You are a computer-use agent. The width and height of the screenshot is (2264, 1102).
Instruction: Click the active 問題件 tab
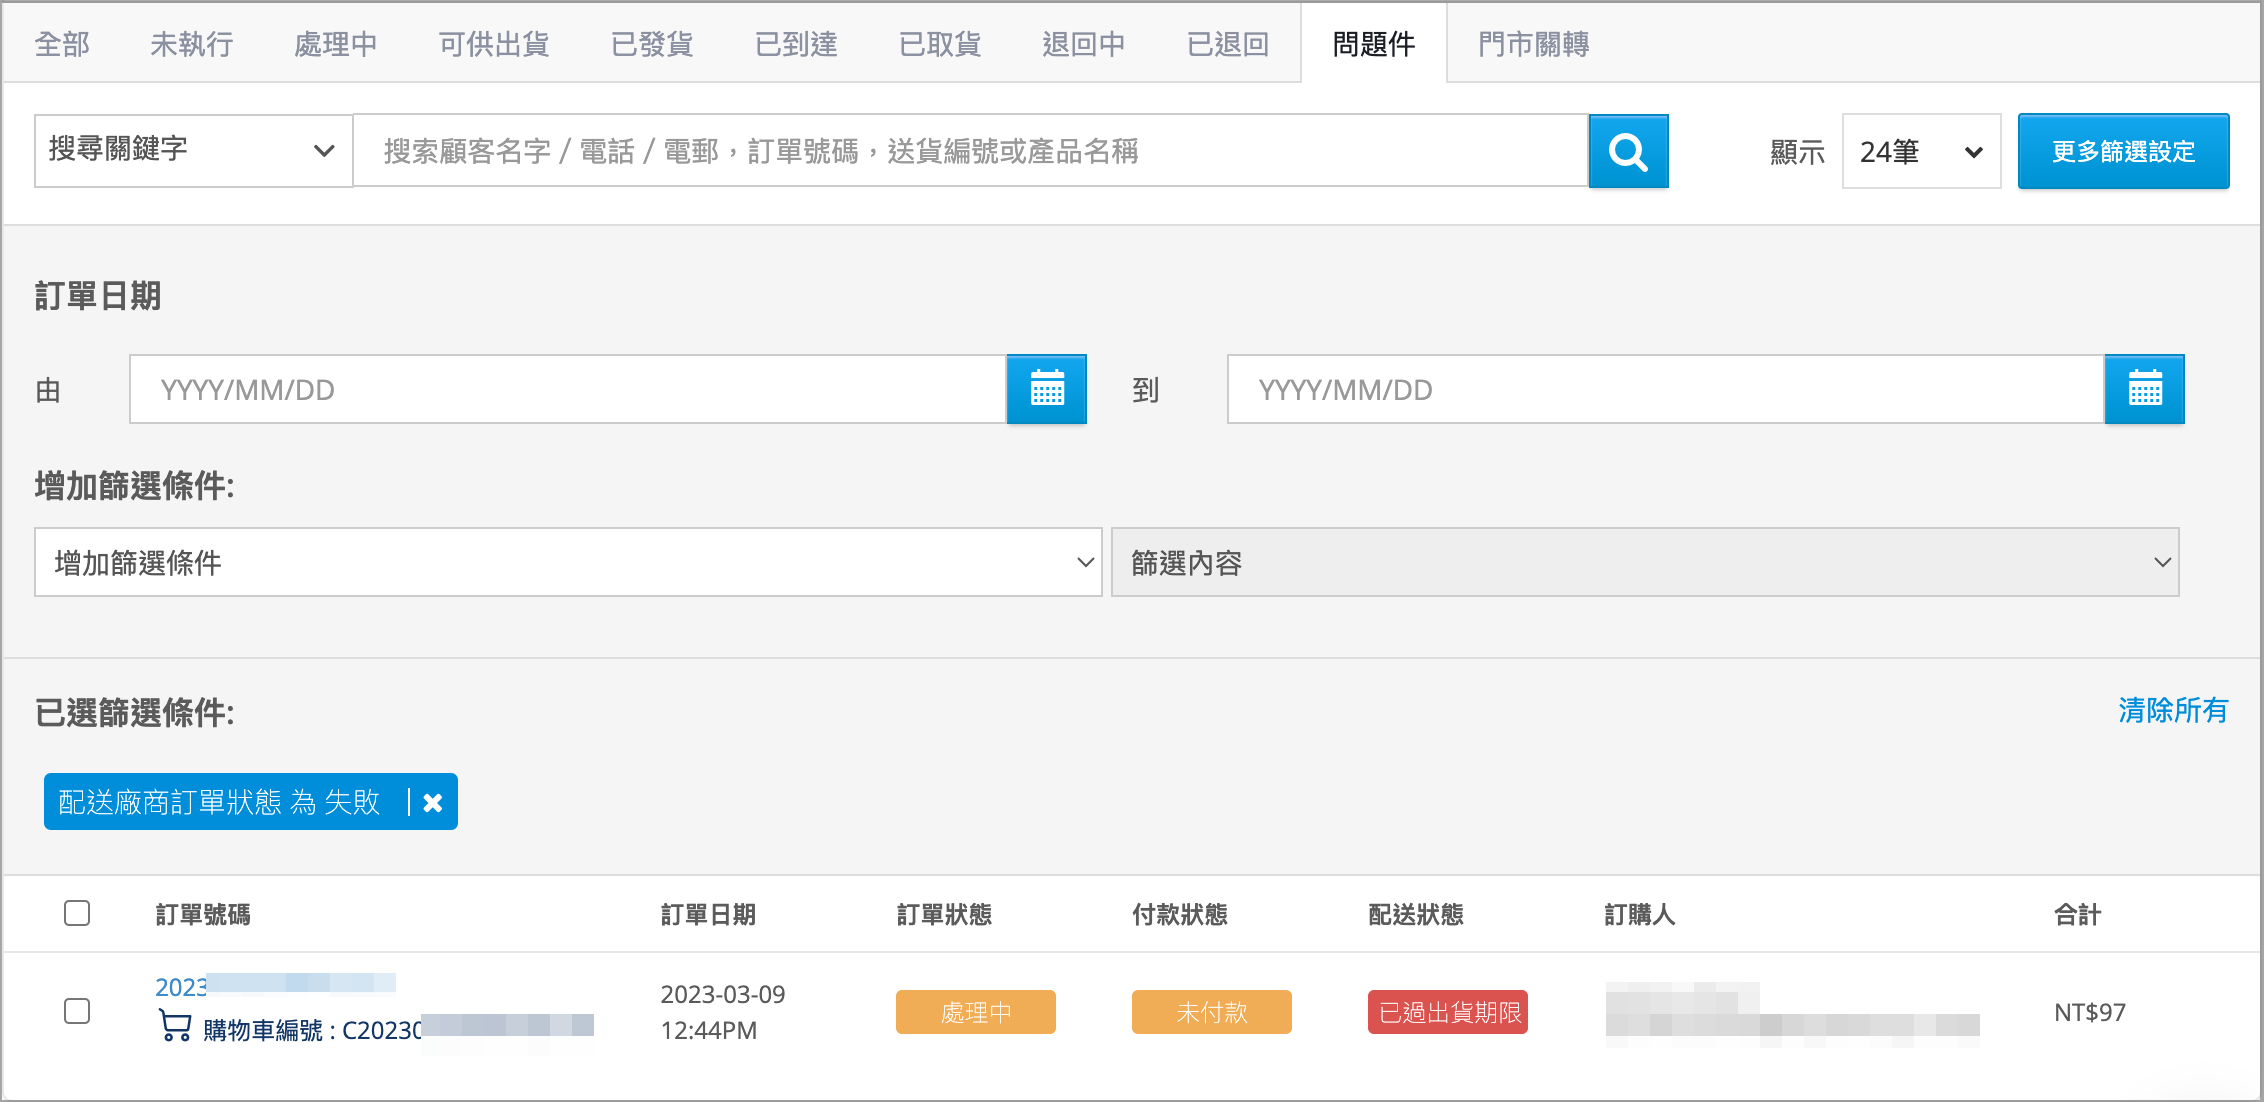point(1374,44)
